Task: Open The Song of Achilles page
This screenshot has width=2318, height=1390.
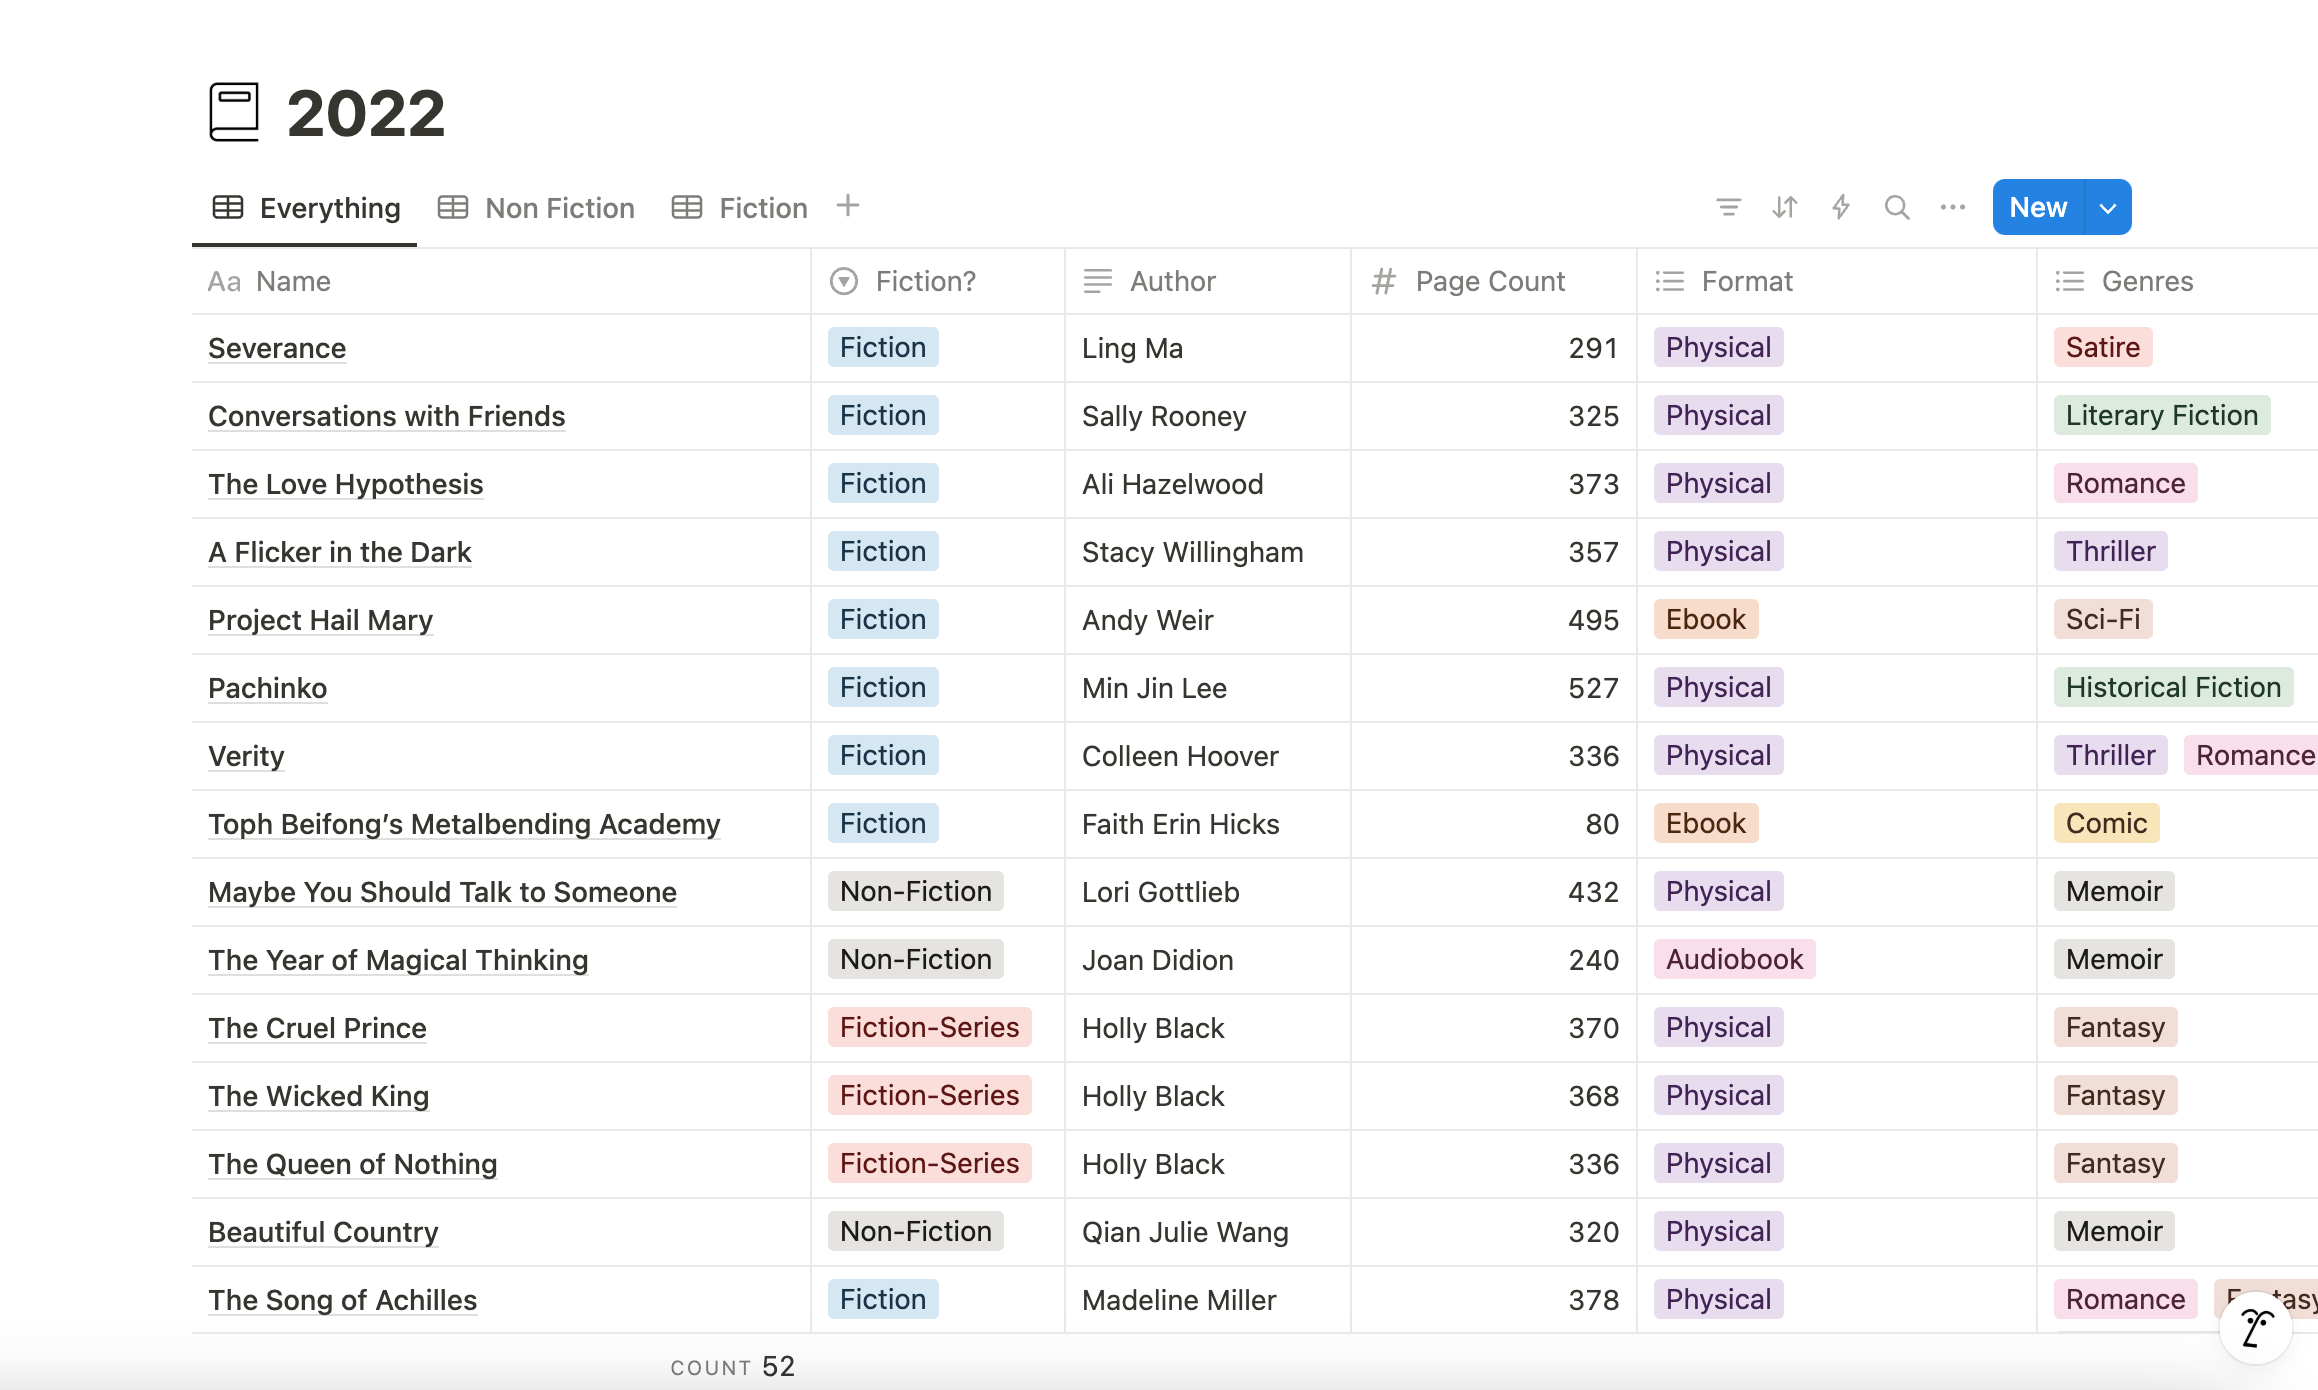Action: pos(343,1300)
